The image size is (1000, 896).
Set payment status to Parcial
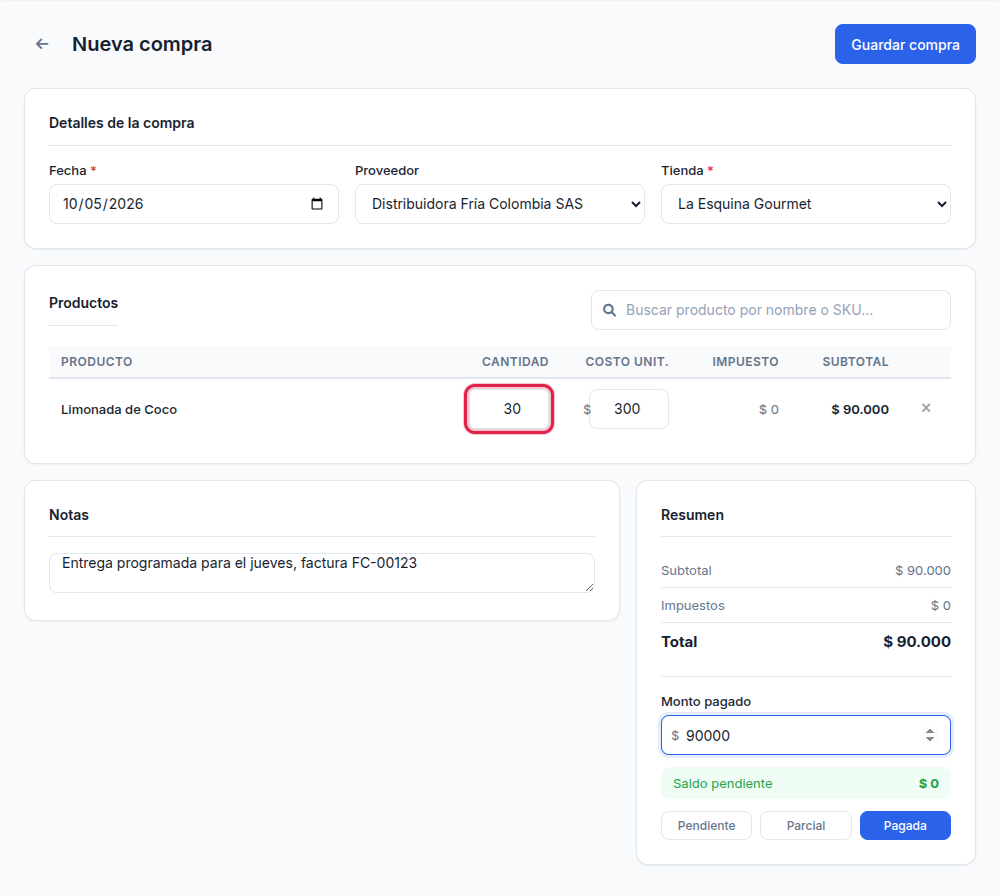805,825
